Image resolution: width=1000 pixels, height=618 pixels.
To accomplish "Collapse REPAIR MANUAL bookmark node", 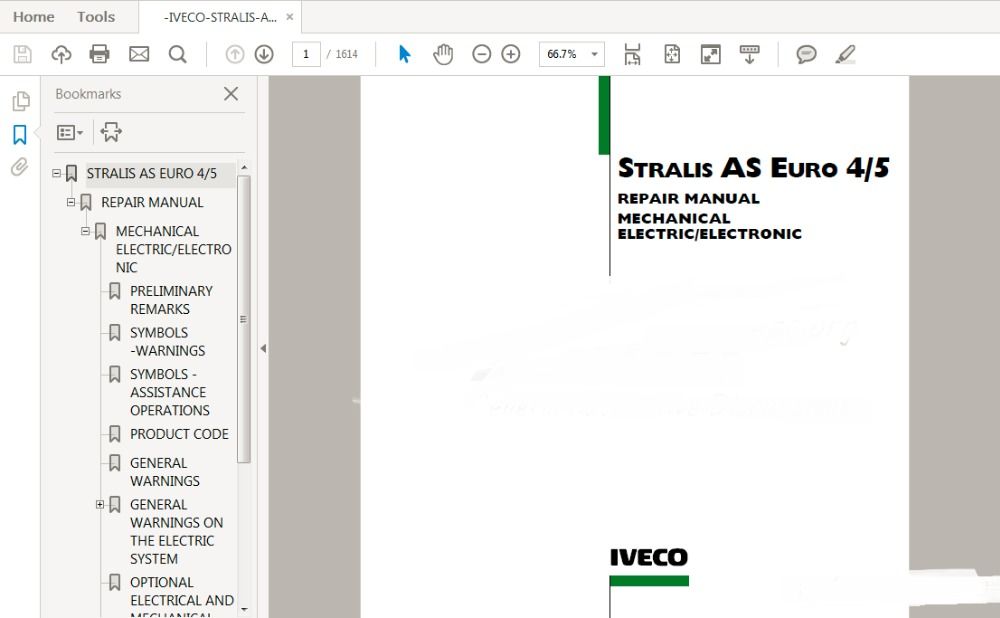I will 71,202.
